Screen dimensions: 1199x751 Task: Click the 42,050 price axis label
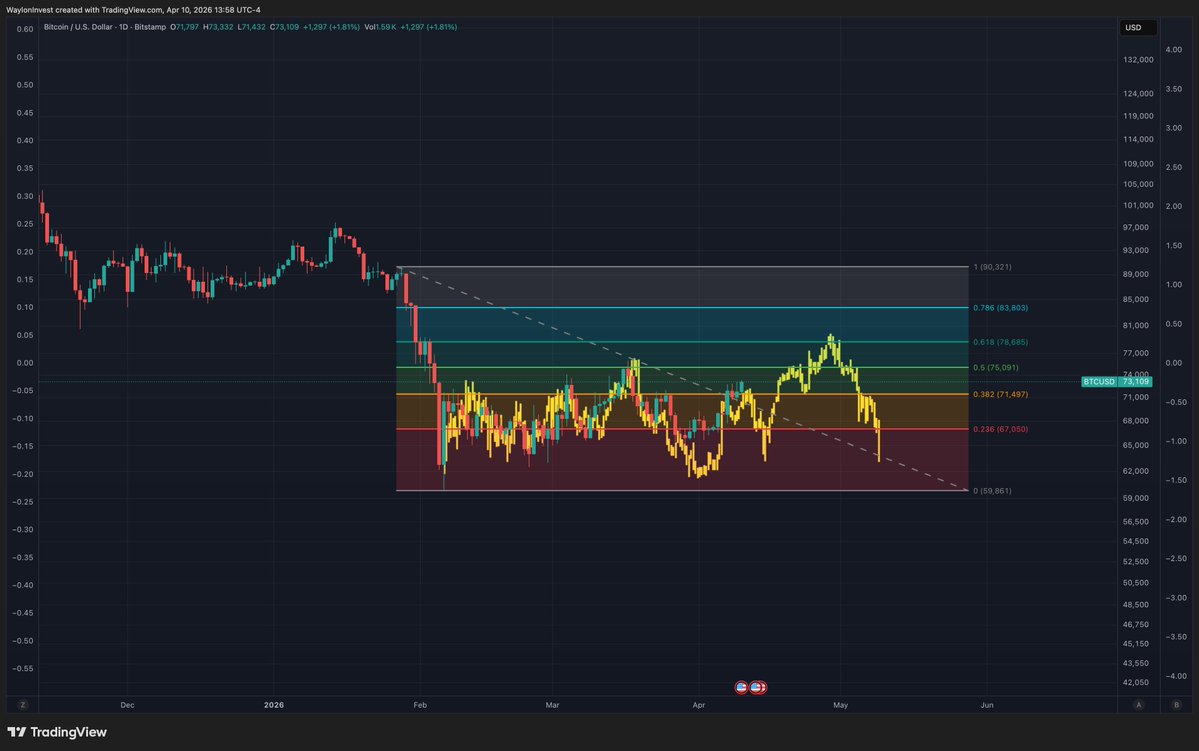point(1136,682)
